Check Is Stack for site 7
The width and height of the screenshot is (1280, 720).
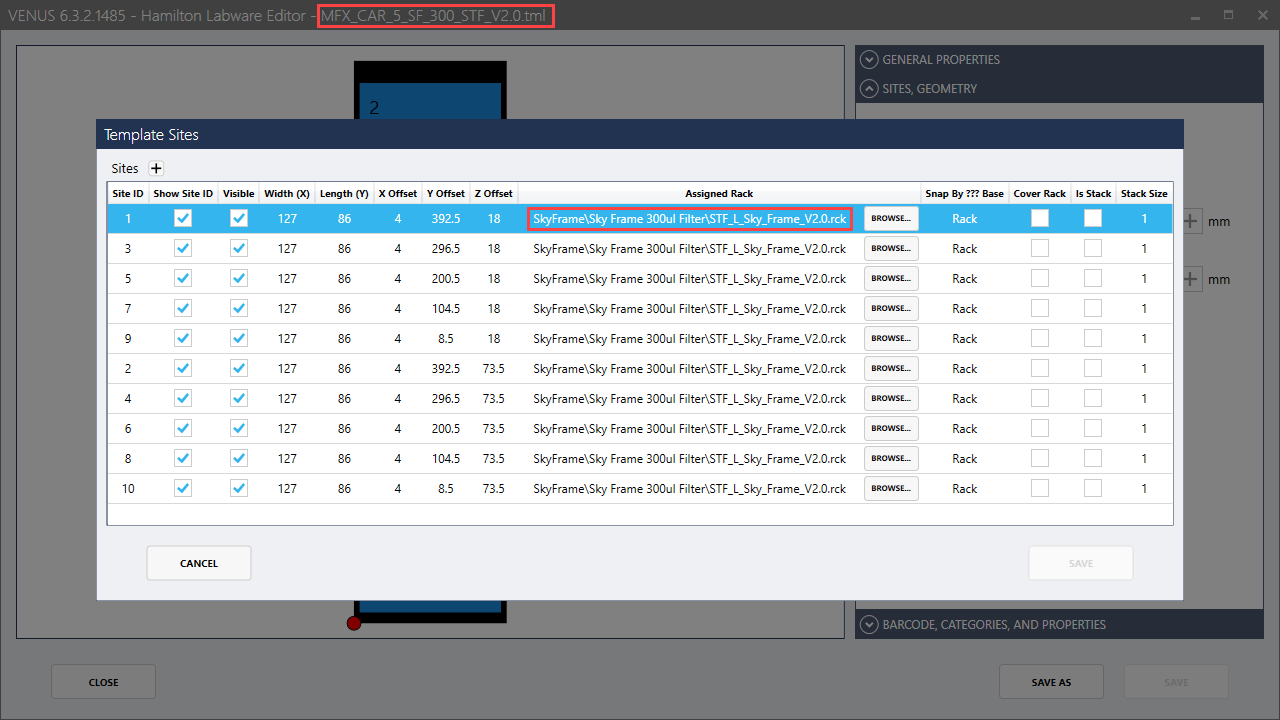1093,308
